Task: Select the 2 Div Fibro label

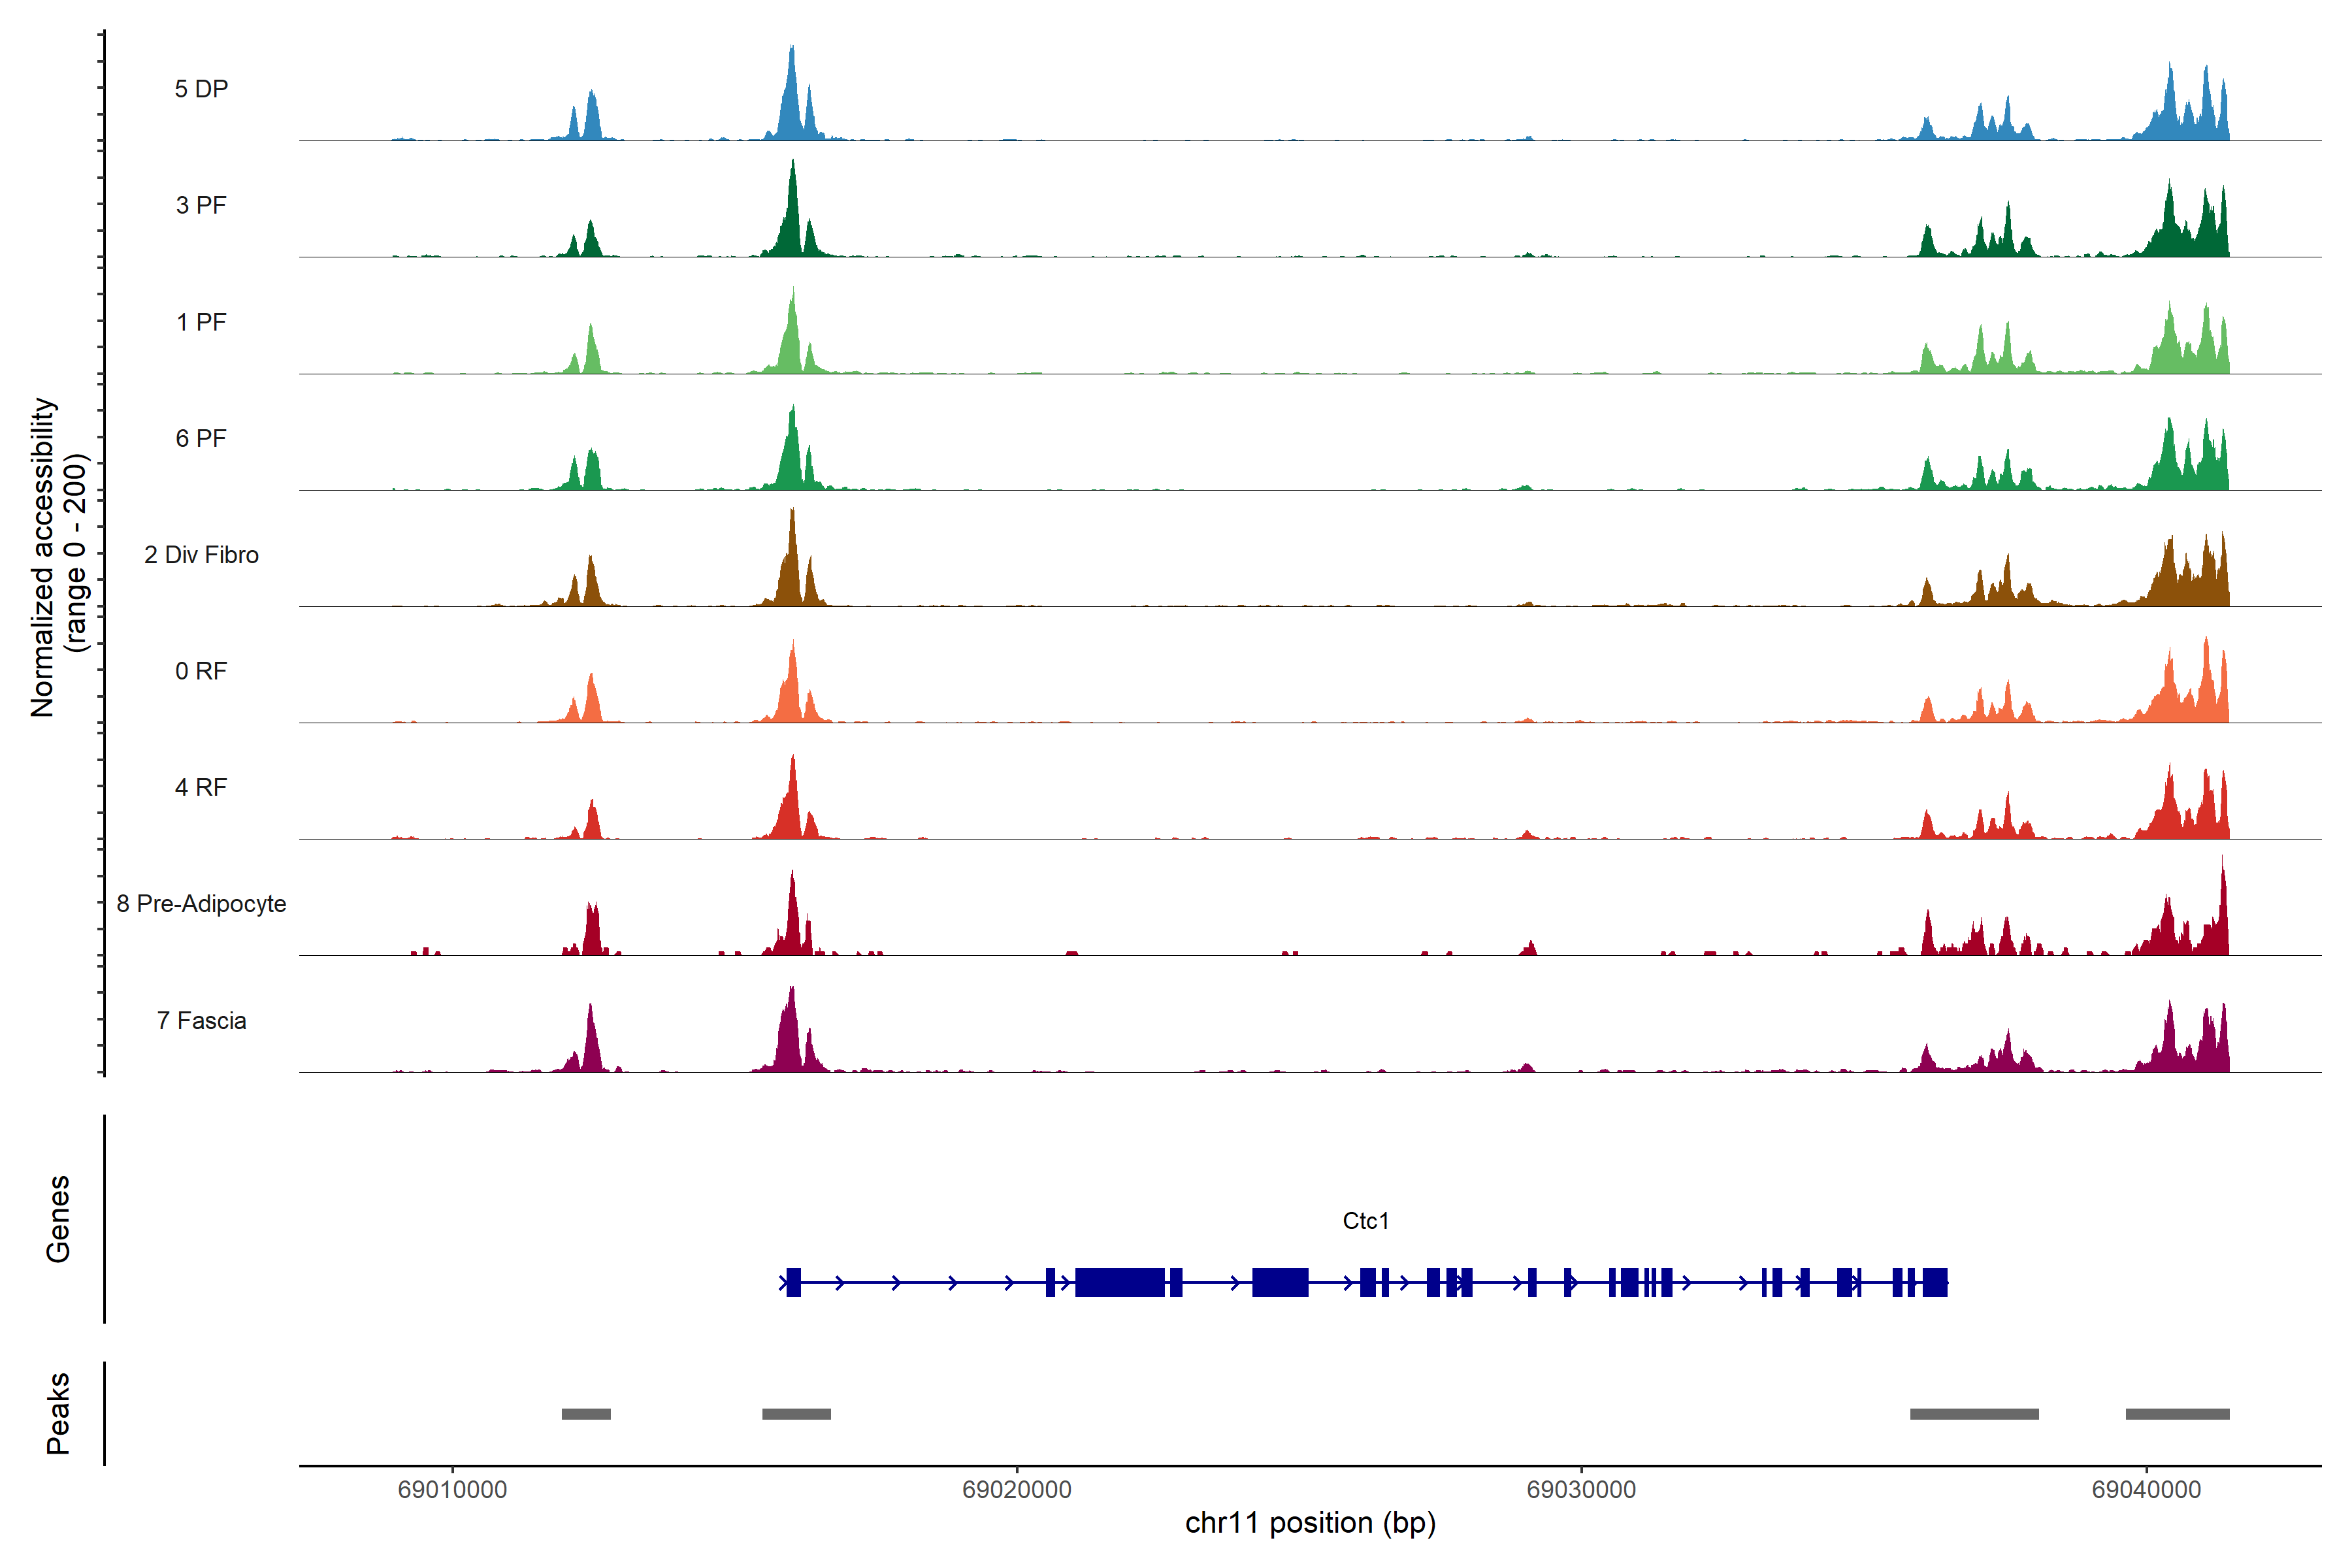Action: 201,555
